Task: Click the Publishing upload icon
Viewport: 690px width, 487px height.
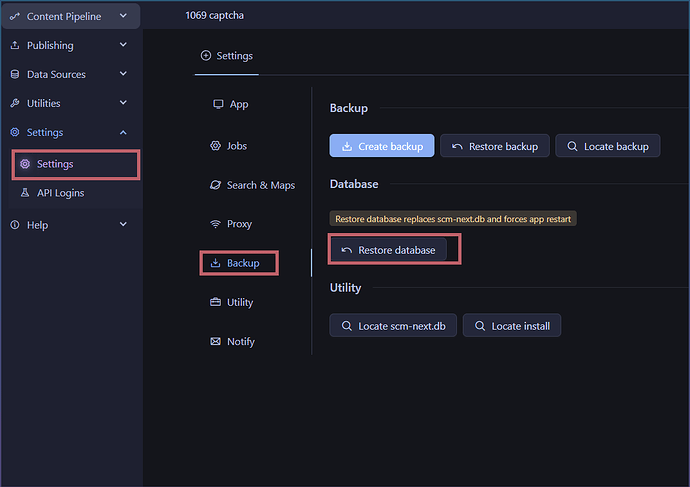Action: [x=15, y=45]
